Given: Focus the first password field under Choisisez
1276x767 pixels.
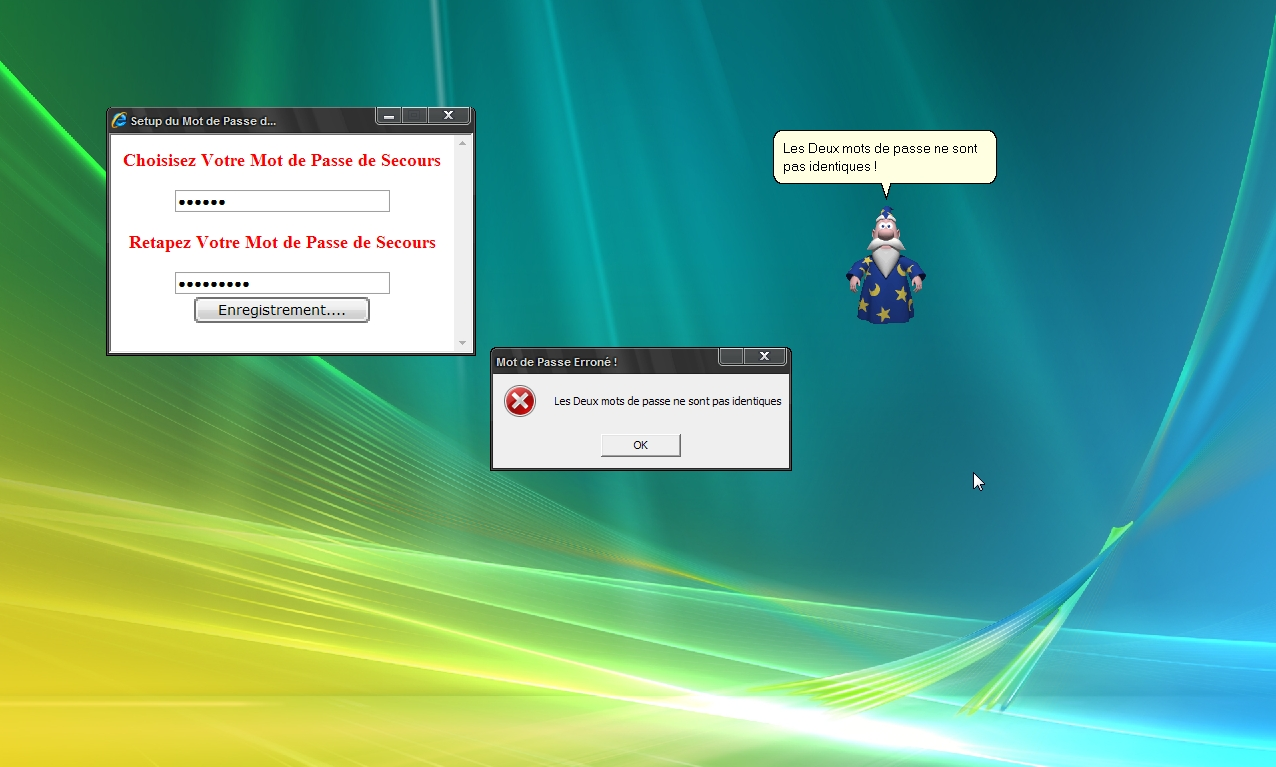Looking at the screenshot, I should click(x=282, y=201).
